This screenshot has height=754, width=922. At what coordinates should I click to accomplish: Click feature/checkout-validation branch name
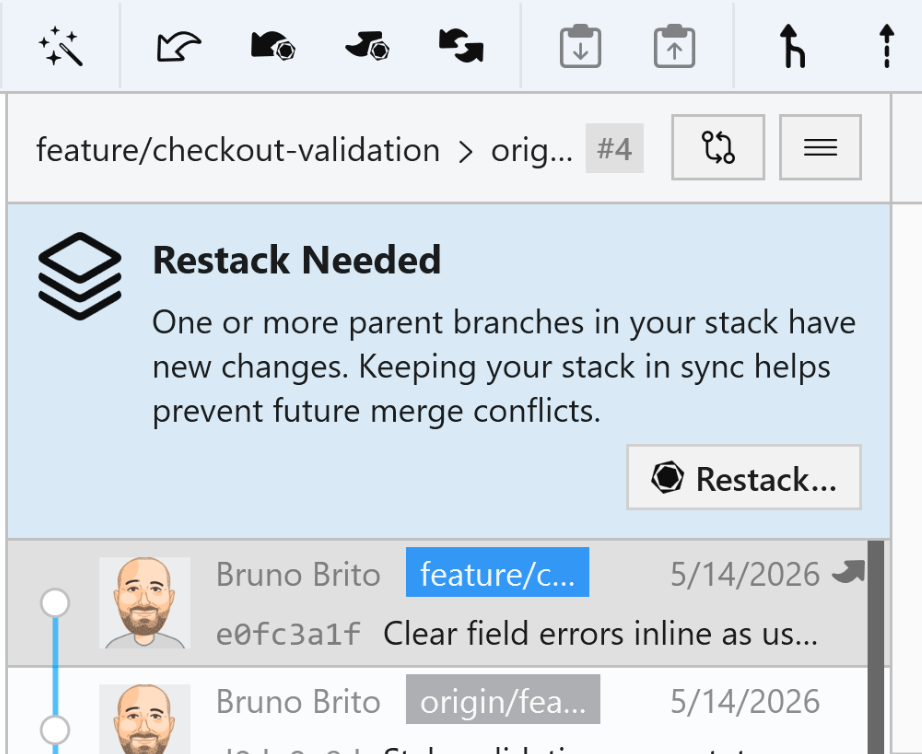click(238, 150)
